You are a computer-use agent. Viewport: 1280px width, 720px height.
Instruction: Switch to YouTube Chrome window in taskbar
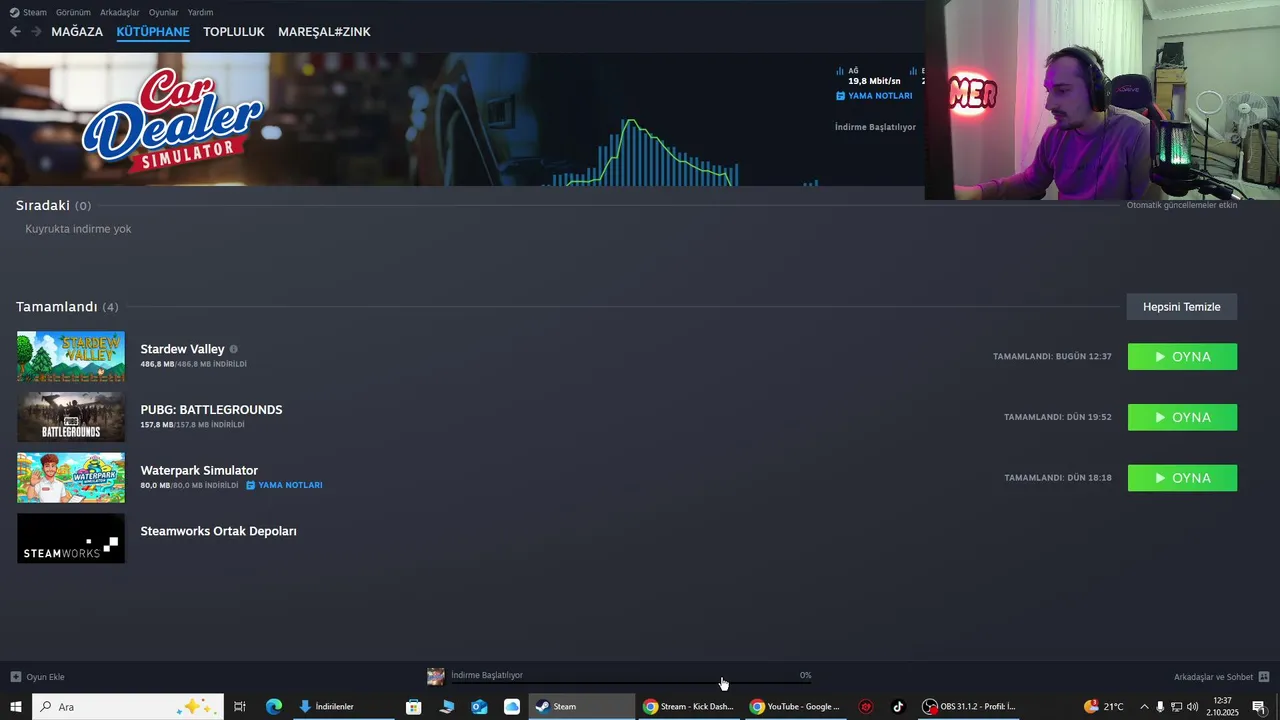click(797, 707)
